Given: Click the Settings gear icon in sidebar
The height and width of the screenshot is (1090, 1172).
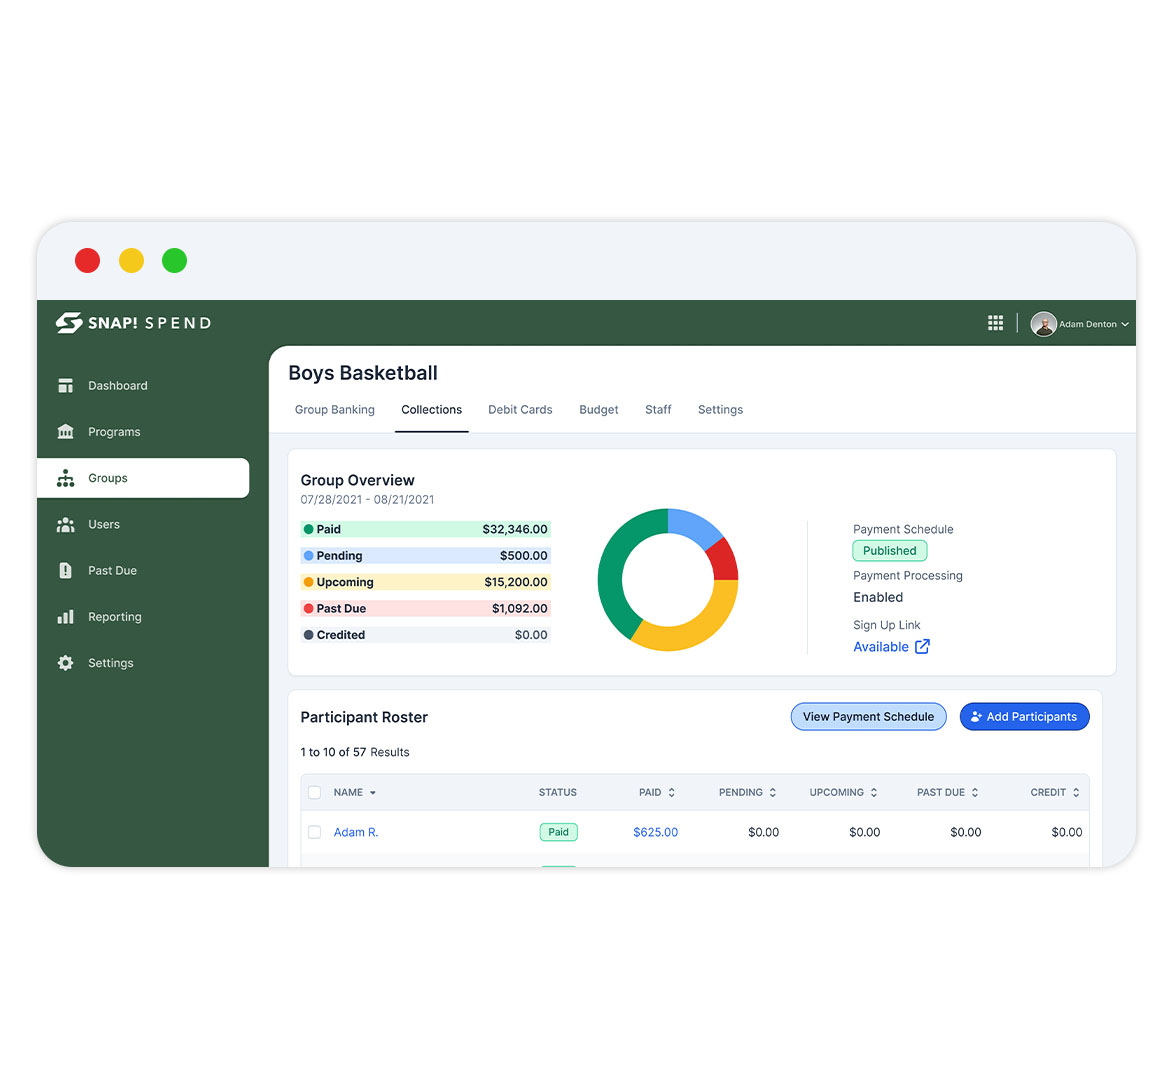Looking at the screenshot, I should click(x=66, y=663).
